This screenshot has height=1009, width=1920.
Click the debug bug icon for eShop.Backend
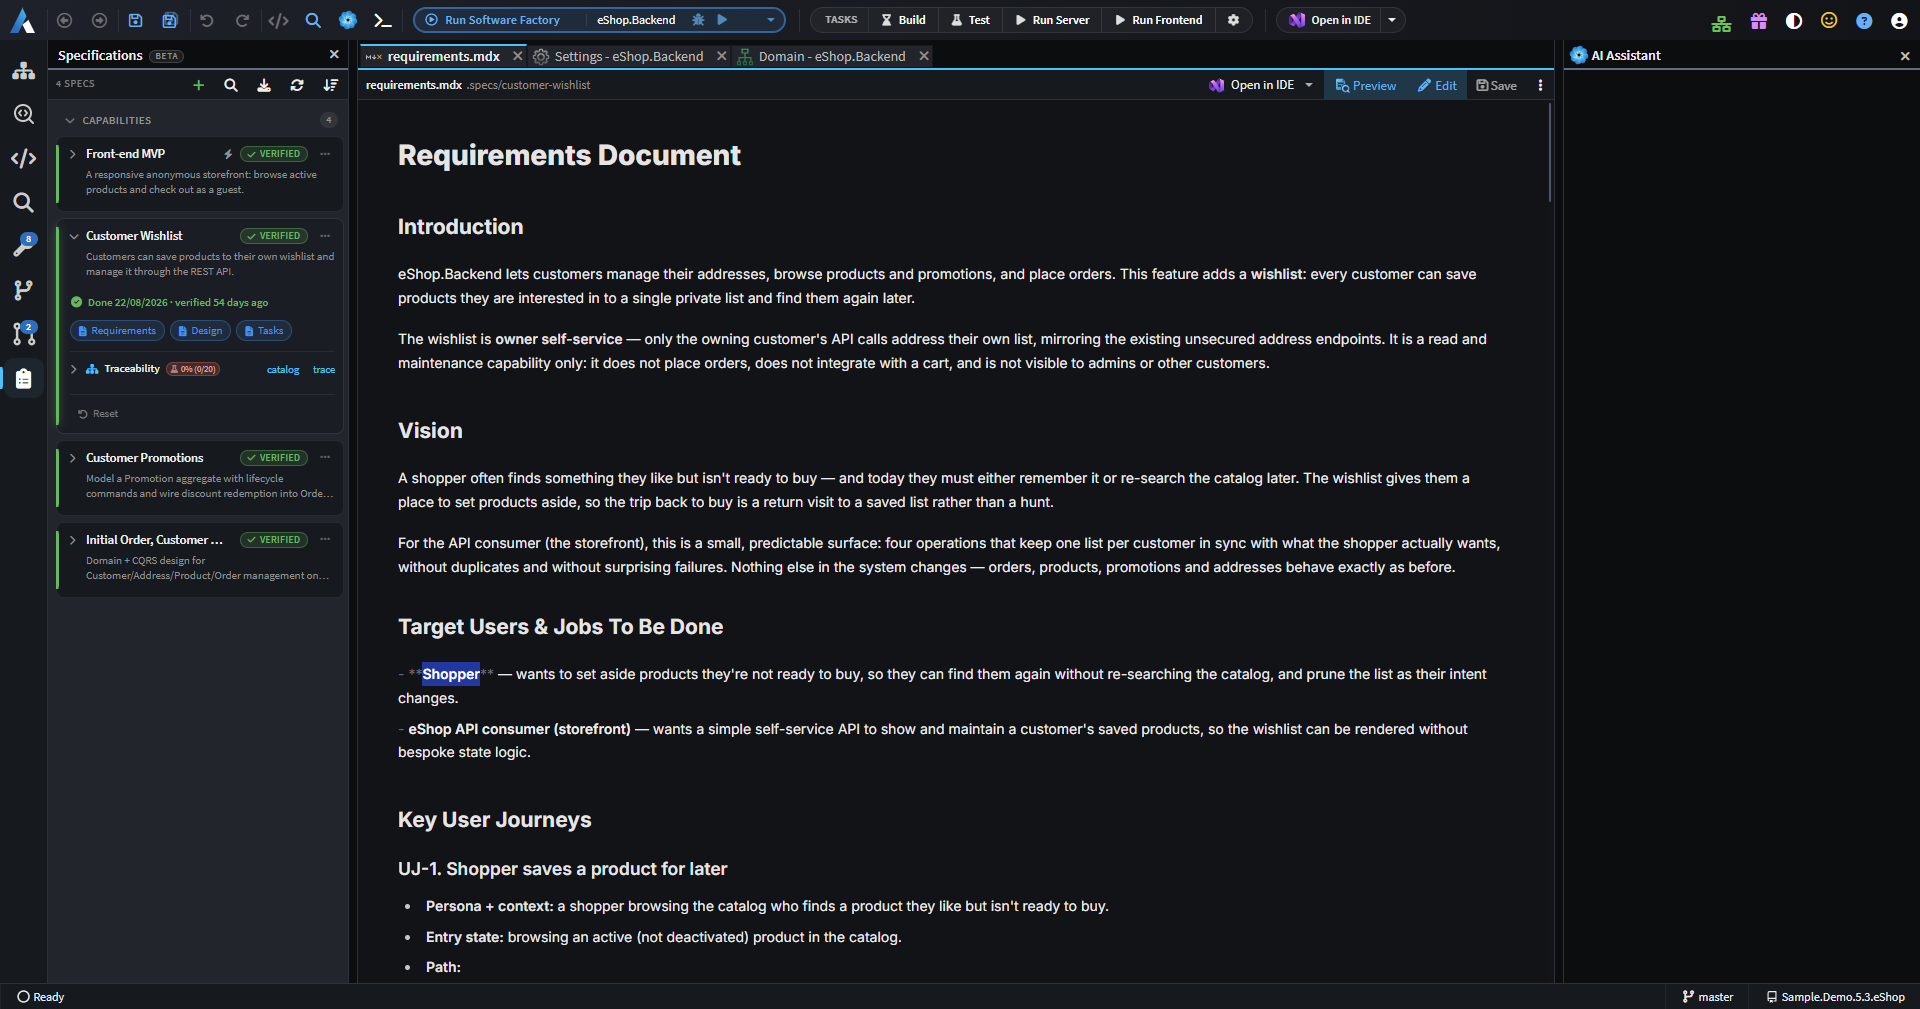[x=698, y=20]
